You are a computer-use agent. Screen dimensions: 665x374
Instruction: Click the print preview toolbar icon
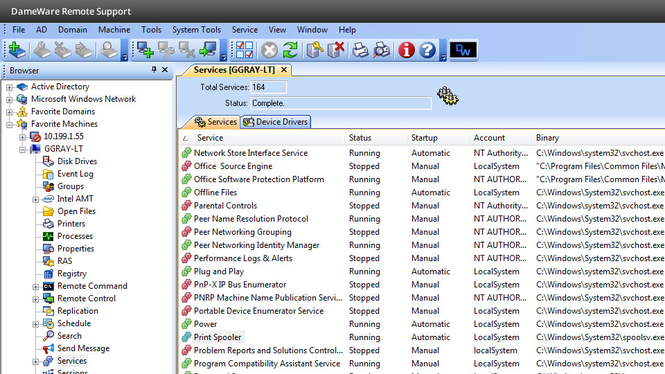pos(382,50)
